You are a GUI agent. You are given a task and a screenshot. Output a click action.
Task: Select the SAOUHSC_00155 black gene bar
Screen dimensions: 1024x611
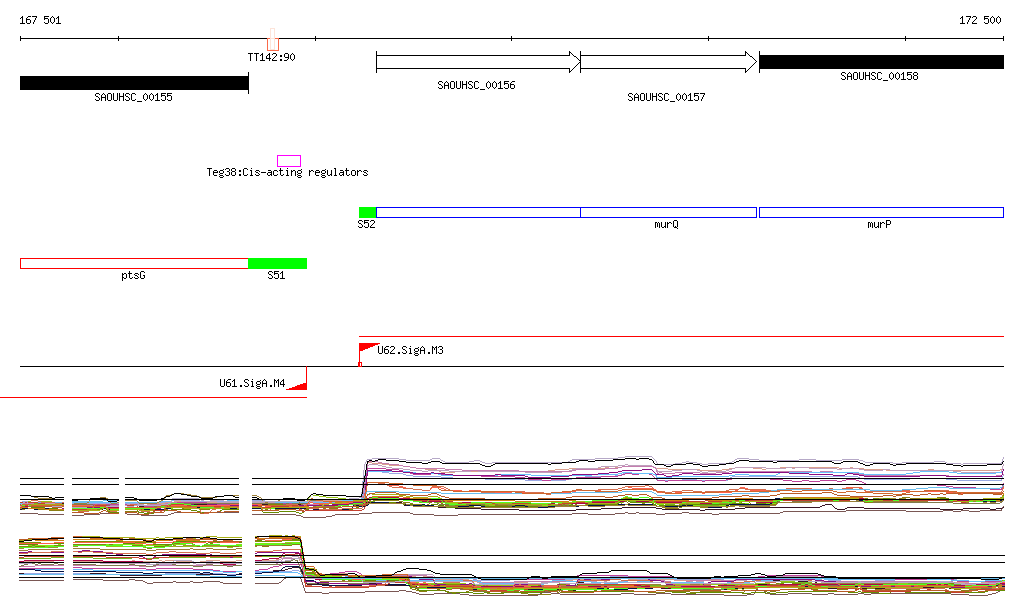[x=135, y=83]
